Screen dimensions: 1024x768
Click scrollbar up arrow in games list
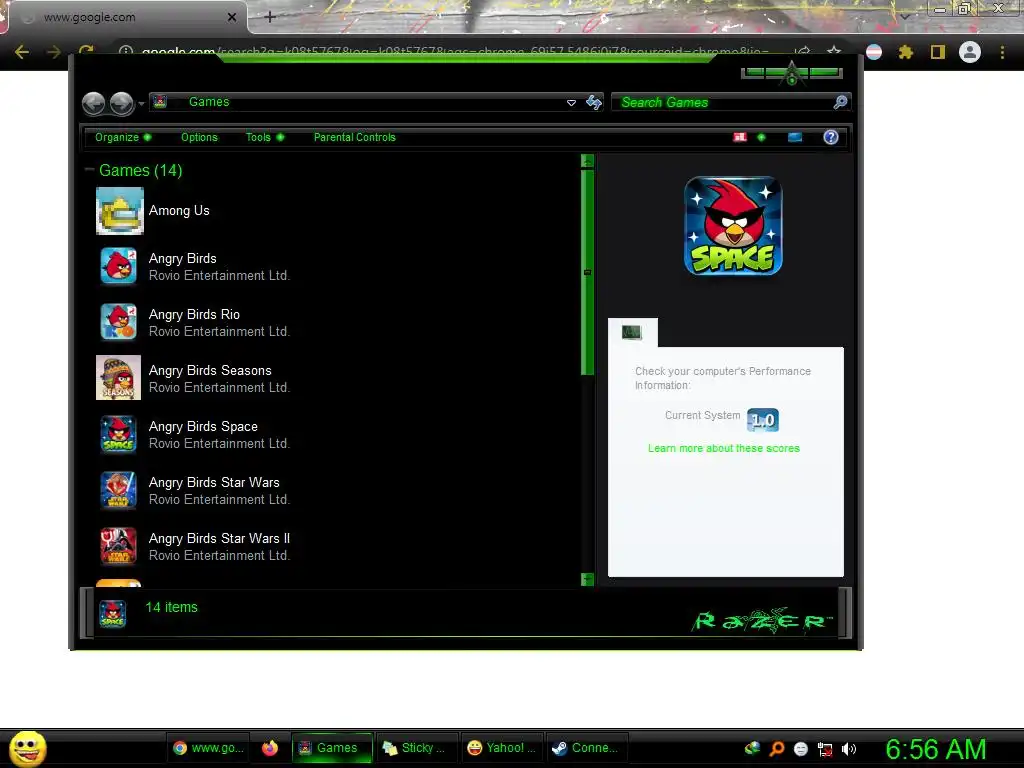587,161
